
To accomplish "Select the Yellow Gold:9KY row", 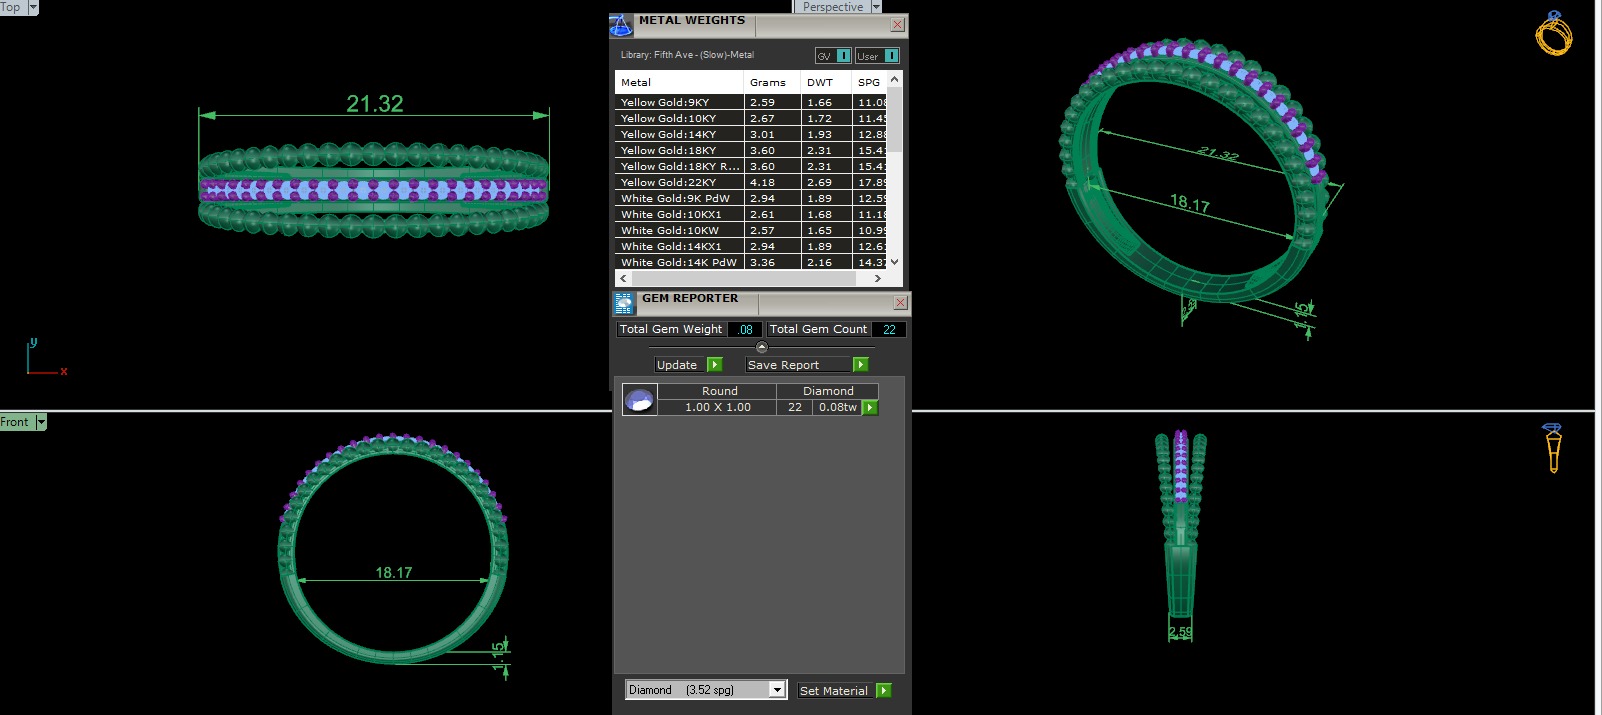I will 751,102.
